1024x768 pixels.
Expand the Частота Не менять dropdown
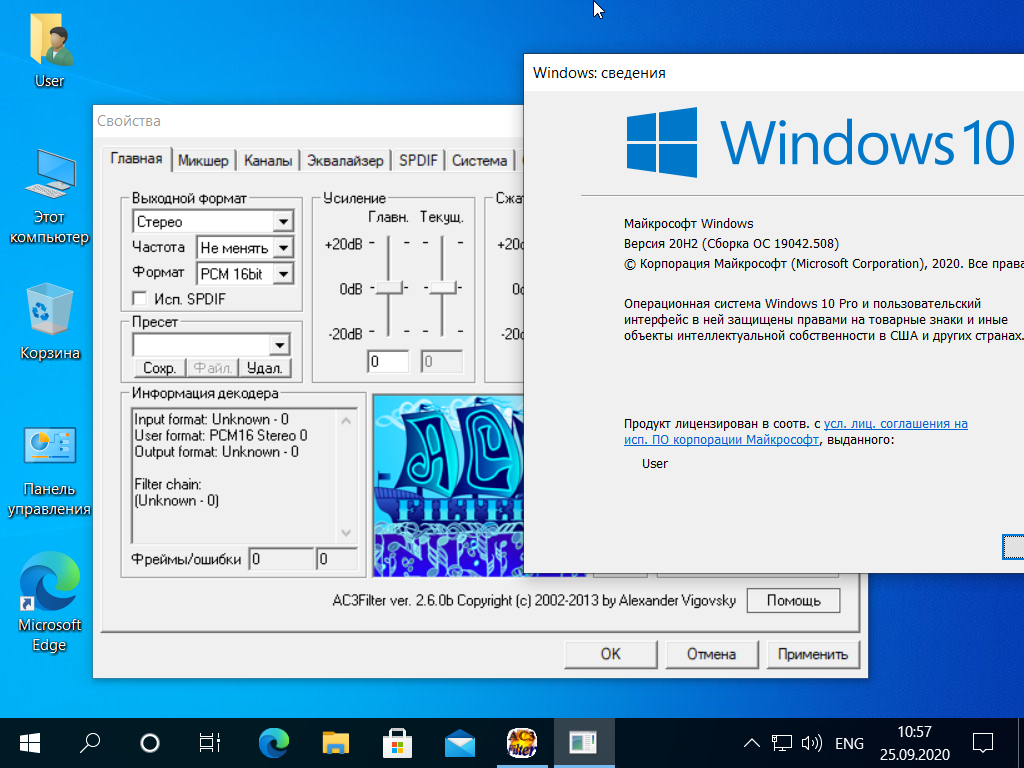[283, 248]
